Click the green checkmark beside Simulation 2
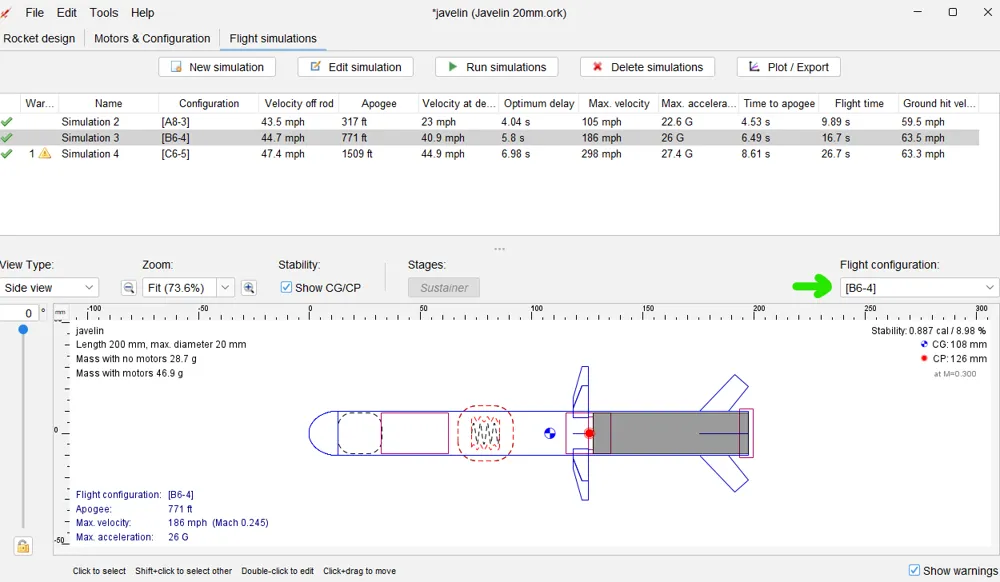The width and height of the screenshot is (1000, 582). tap(7, 122)
